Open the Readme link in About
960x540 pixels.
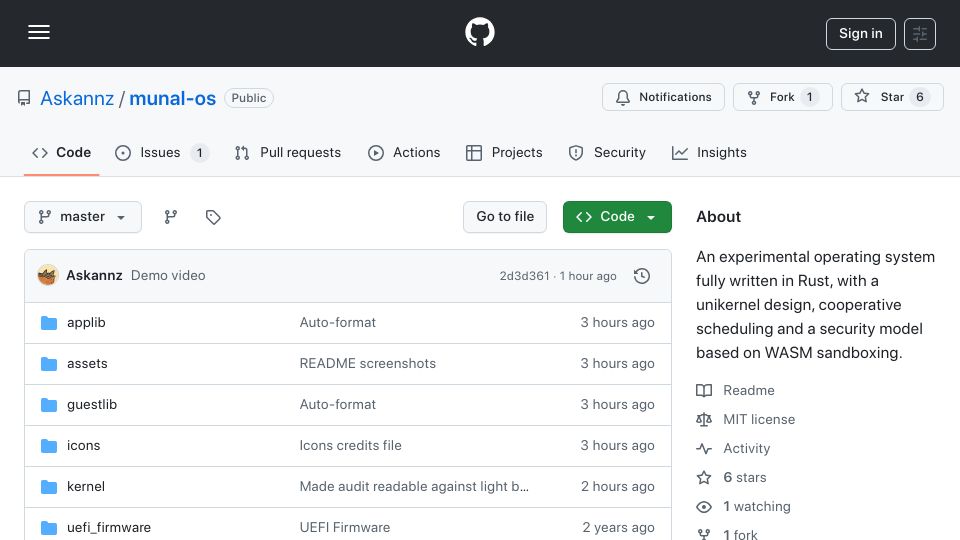749,391
